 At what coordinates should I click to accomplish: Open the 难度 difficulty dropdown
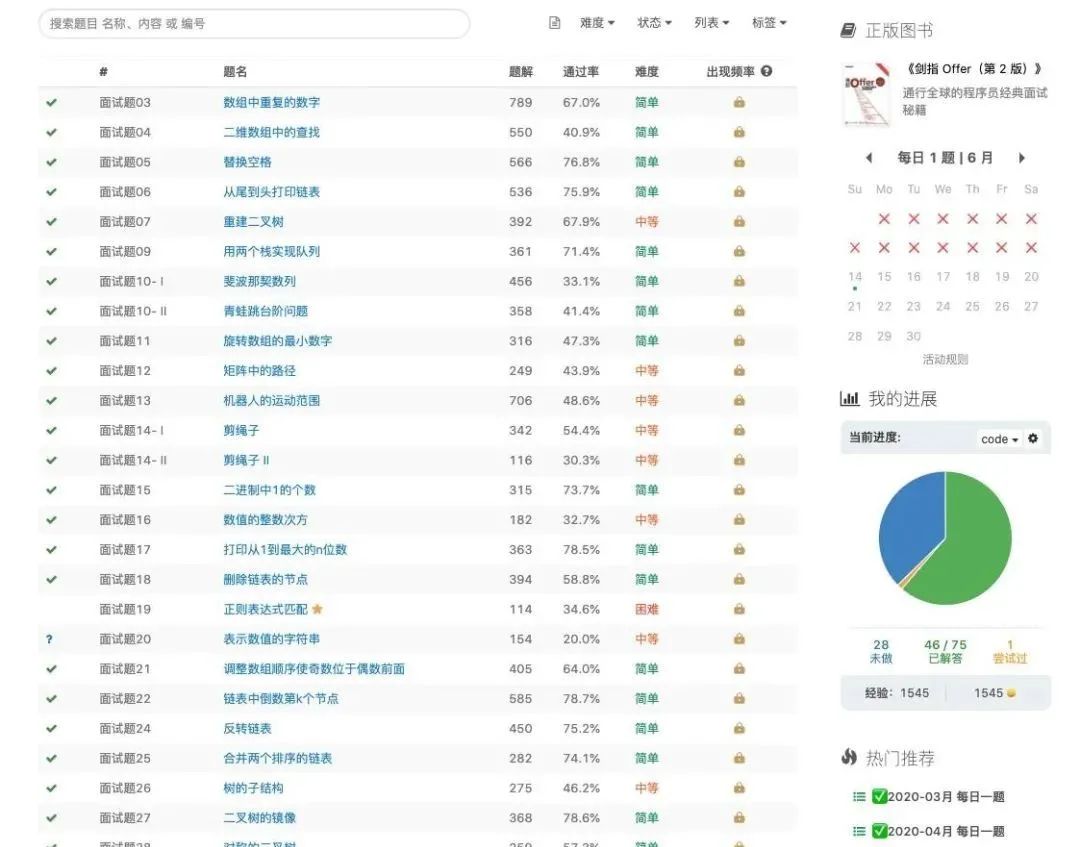pyautogui.click(x=597, y=23)
